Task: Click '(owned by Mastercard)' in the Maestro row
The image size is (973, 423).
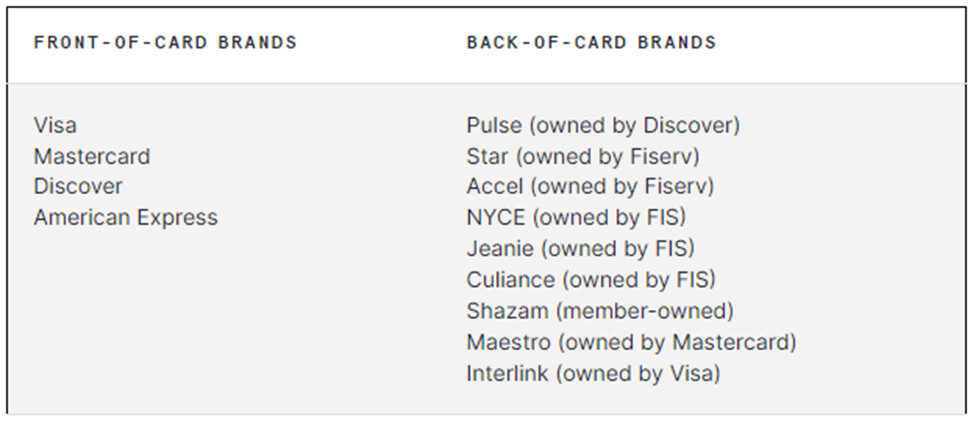Action: tap(677, 342)
